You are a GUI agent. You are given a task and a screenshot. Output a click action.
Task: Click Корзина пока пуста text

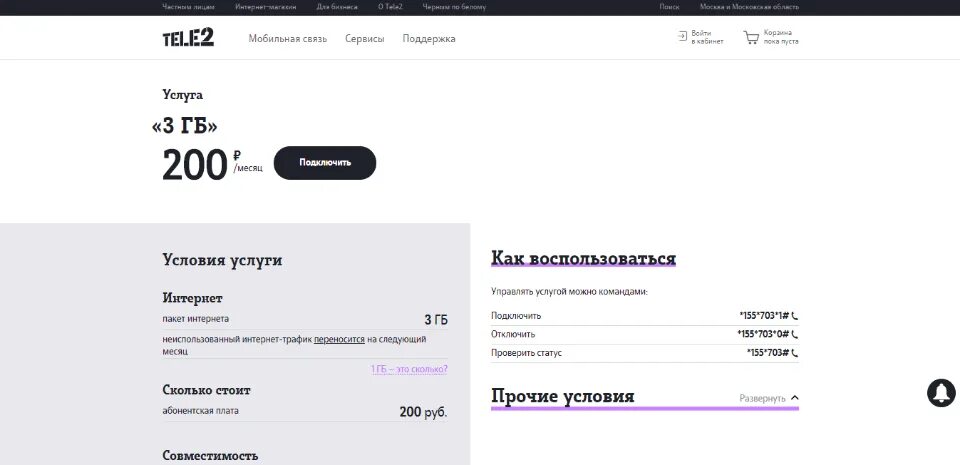(x=781, y=37)
